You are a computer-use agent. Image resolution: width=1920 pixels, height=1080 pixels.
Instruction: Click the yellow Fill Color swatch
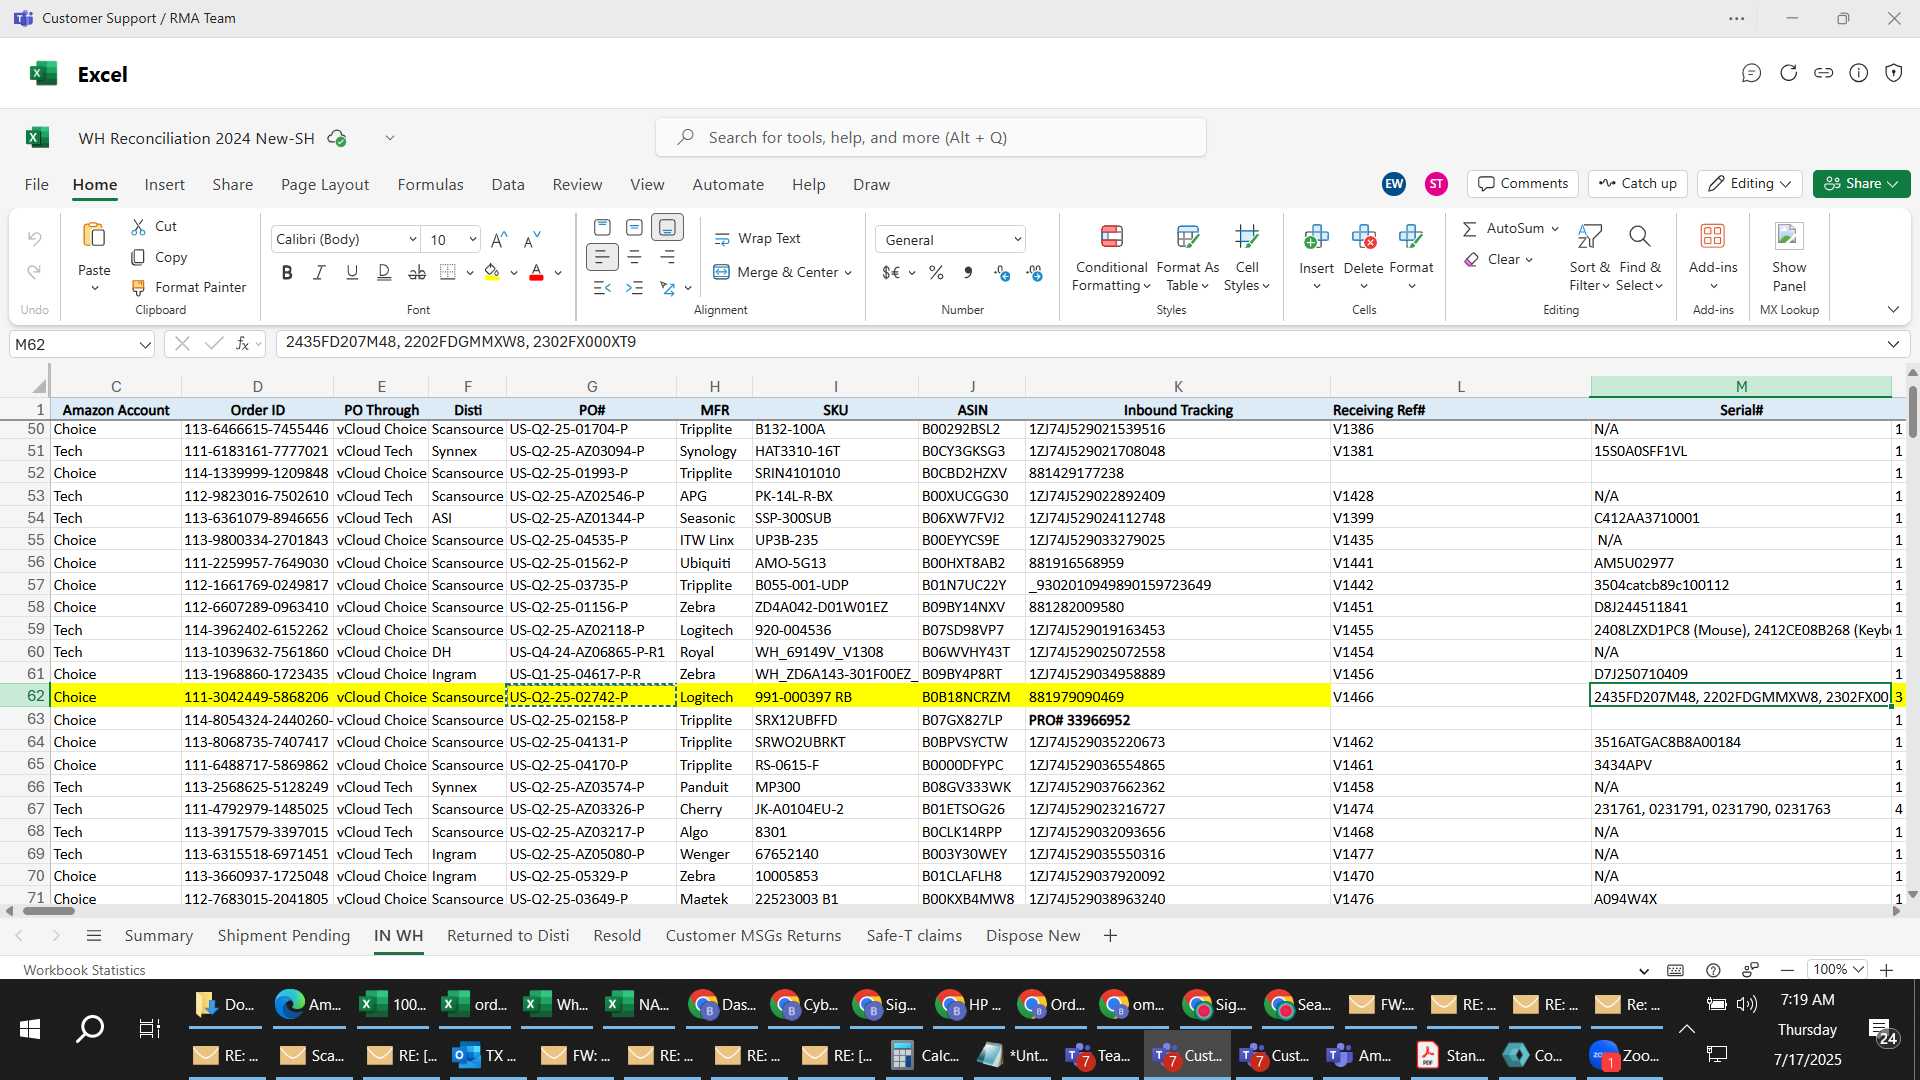491,273
